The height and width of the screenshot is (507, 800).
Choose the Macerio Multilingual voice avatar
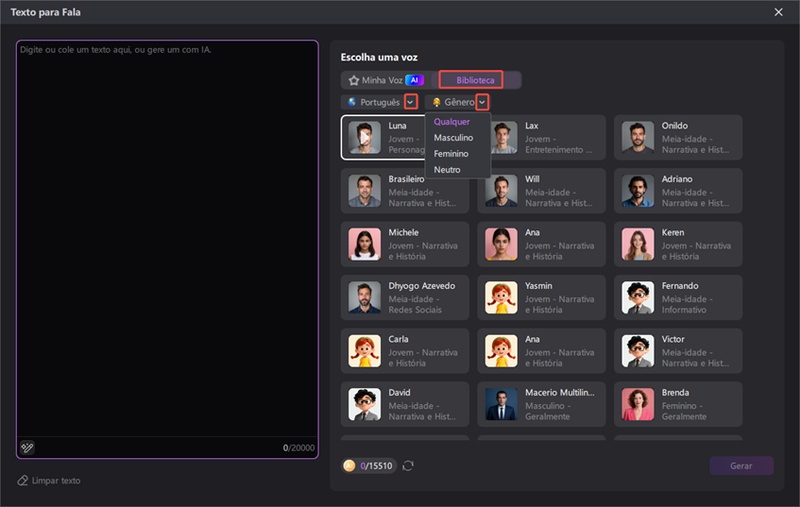(x=501, y=404)
